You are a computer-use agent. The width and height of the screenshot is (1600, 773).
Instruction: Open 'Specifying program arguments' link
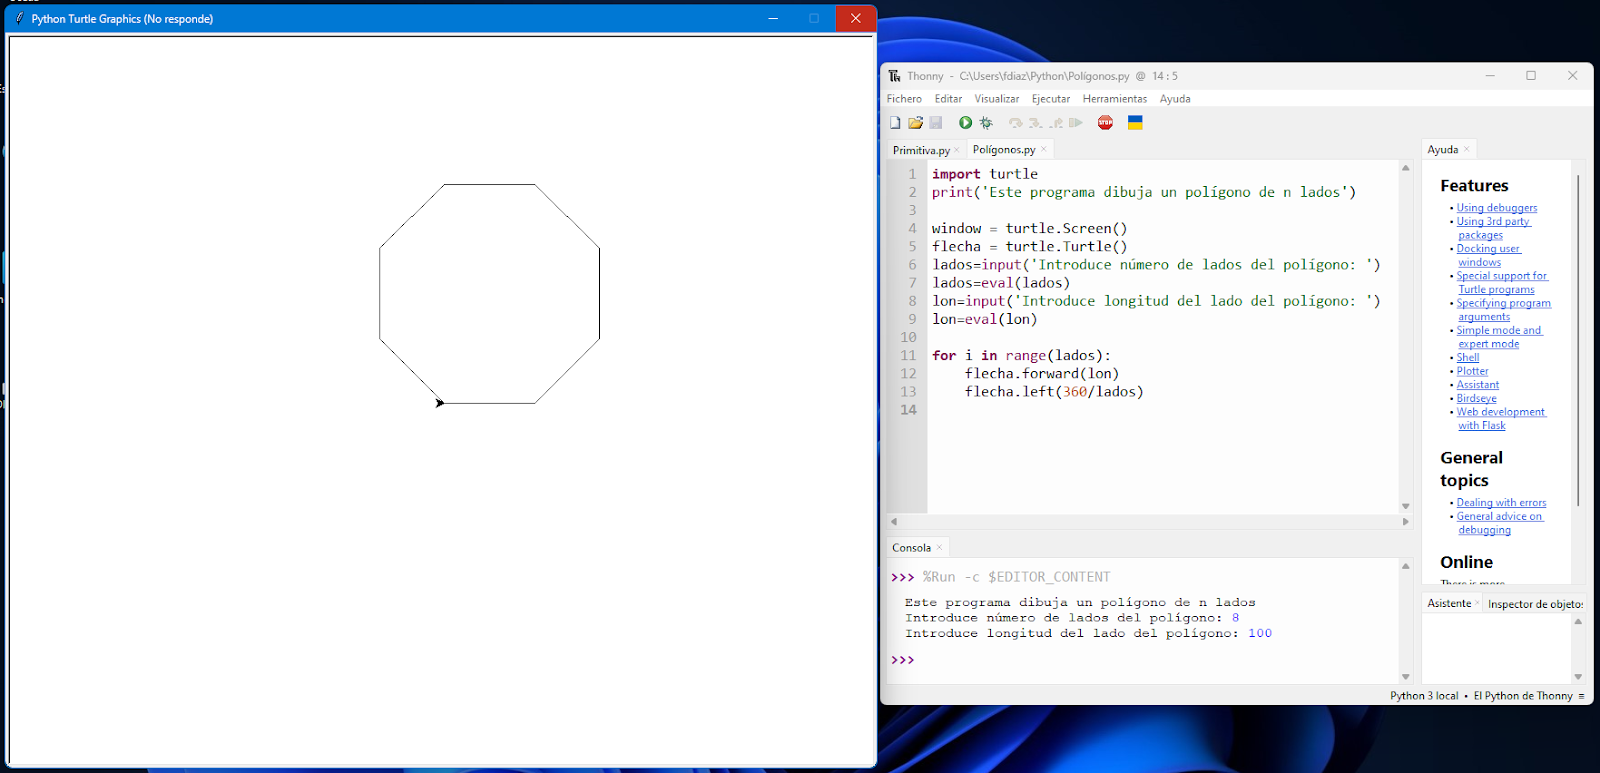tap(1503, 309)
